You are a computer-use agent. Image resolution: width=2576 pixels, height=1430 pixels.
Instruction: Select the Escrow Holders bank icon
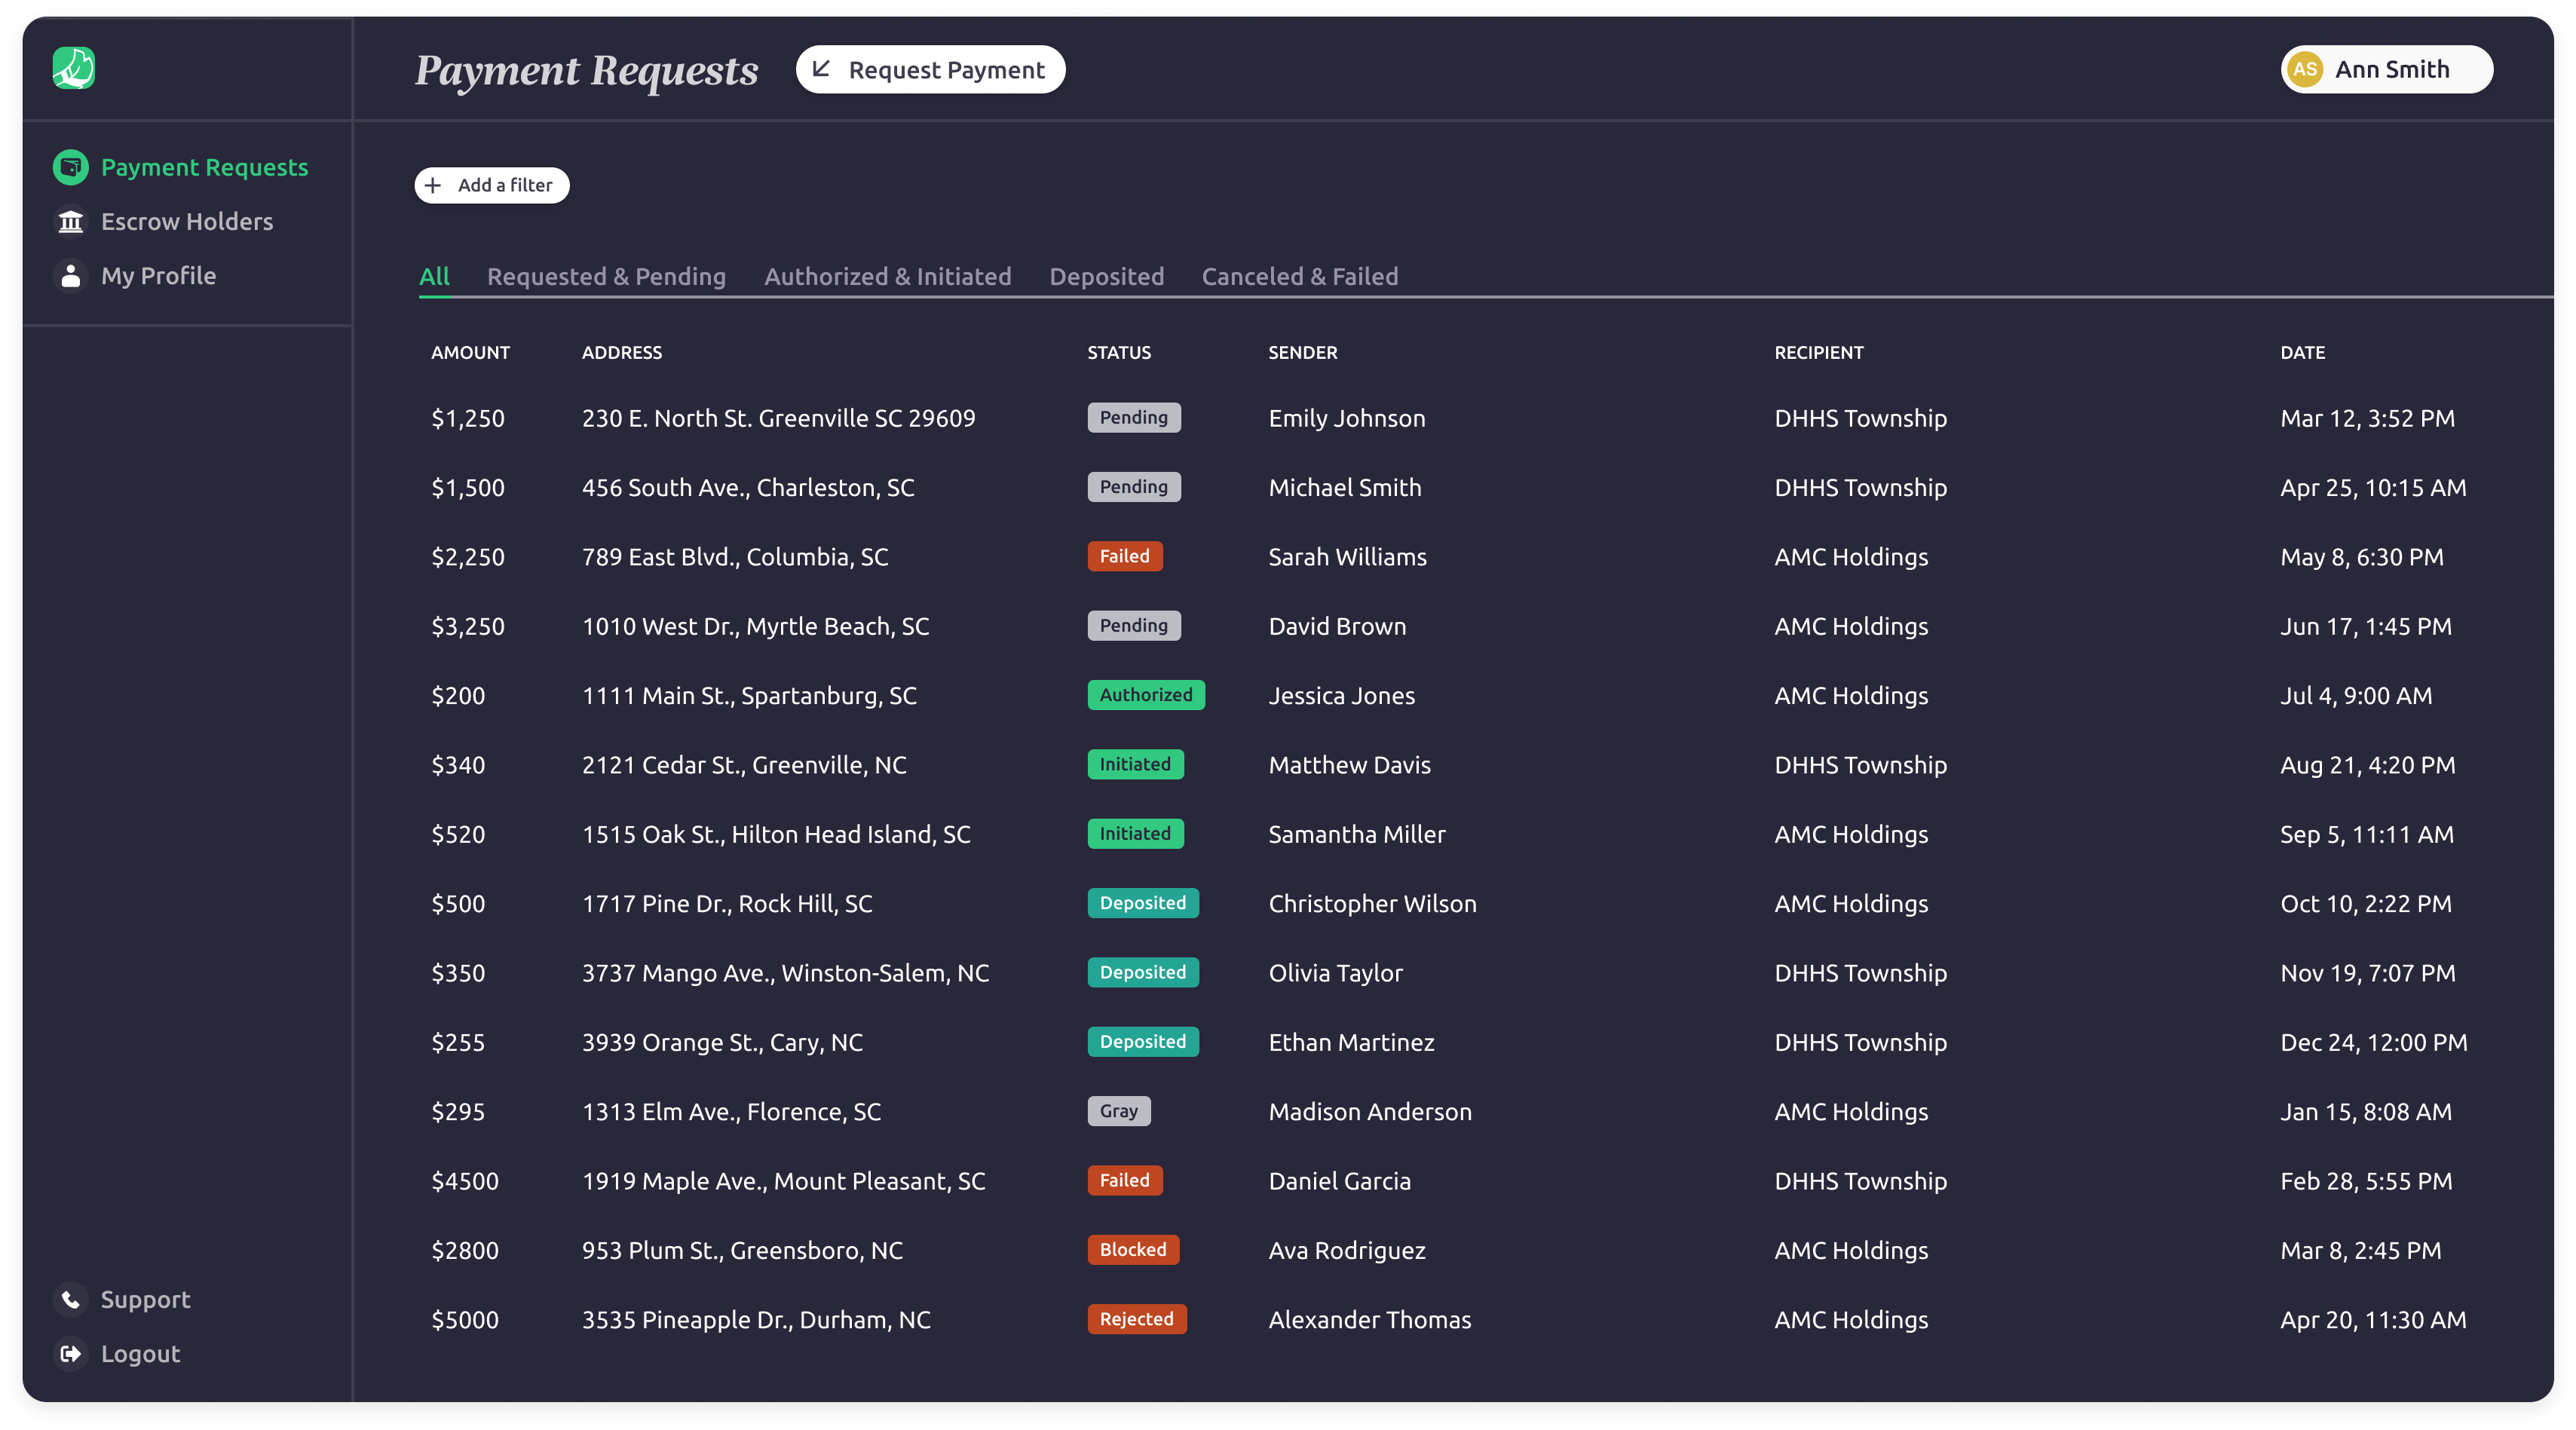pyautogui.click(x=70, y=221)
